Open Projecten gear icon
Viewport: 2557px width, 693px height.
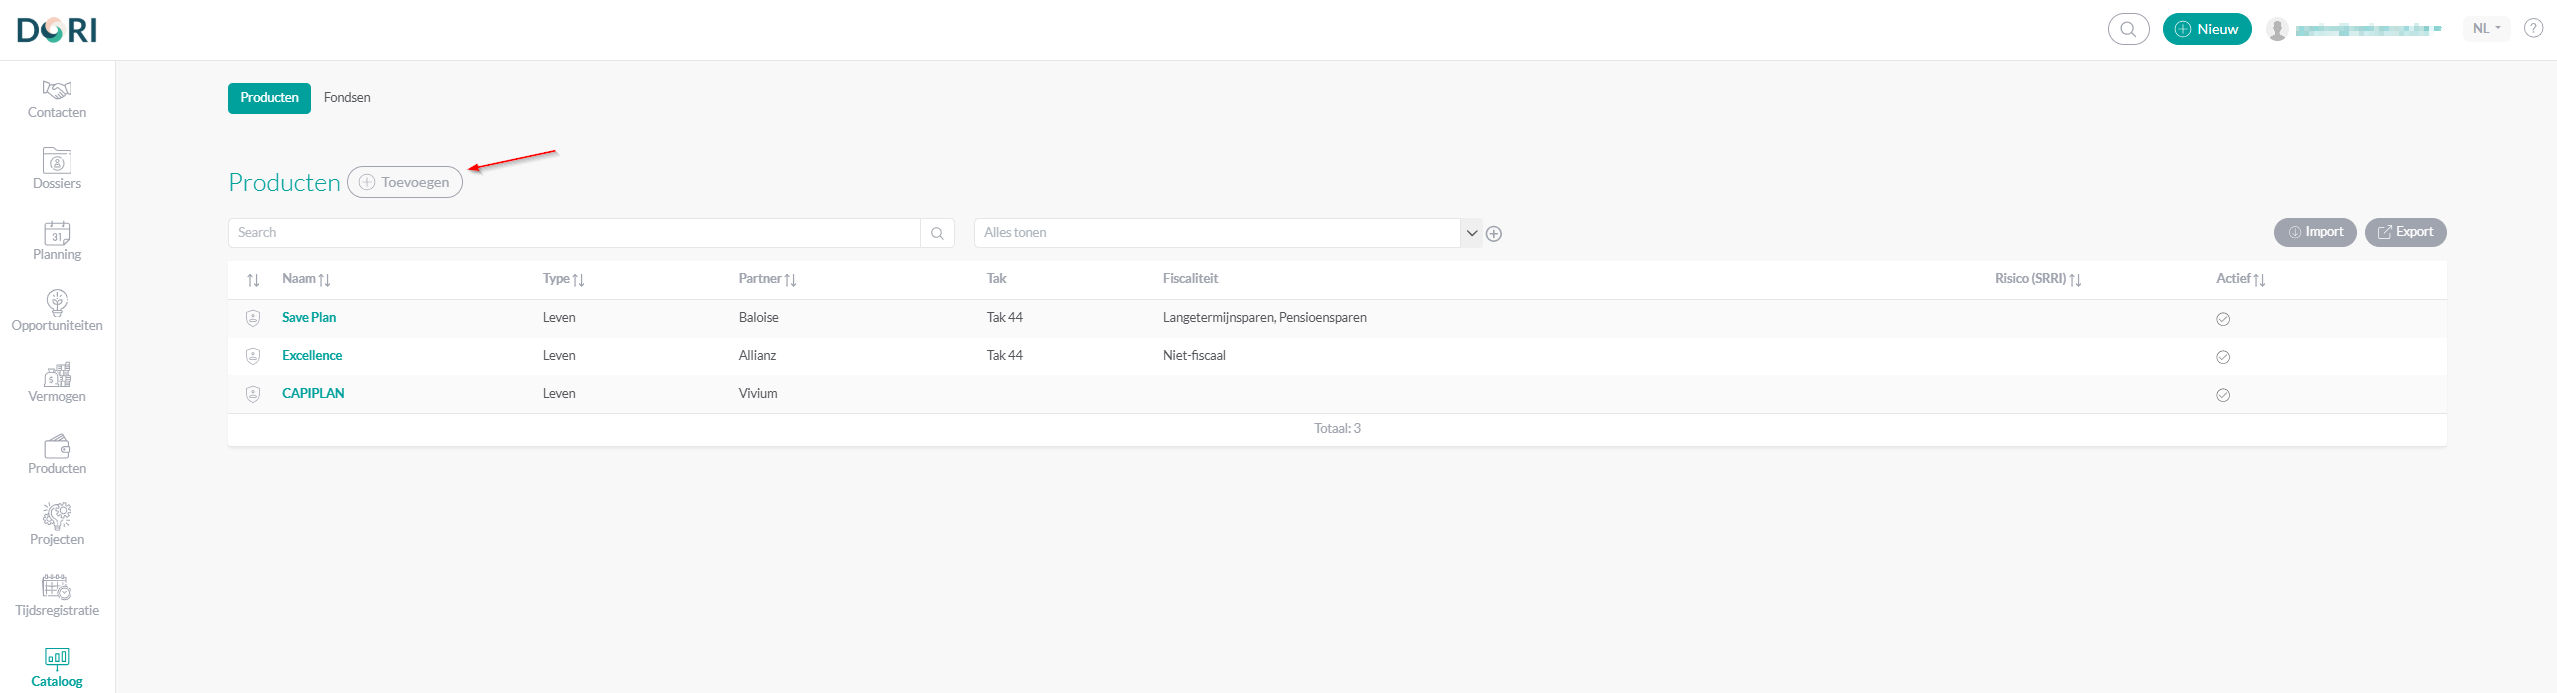[x=57, y=517]
